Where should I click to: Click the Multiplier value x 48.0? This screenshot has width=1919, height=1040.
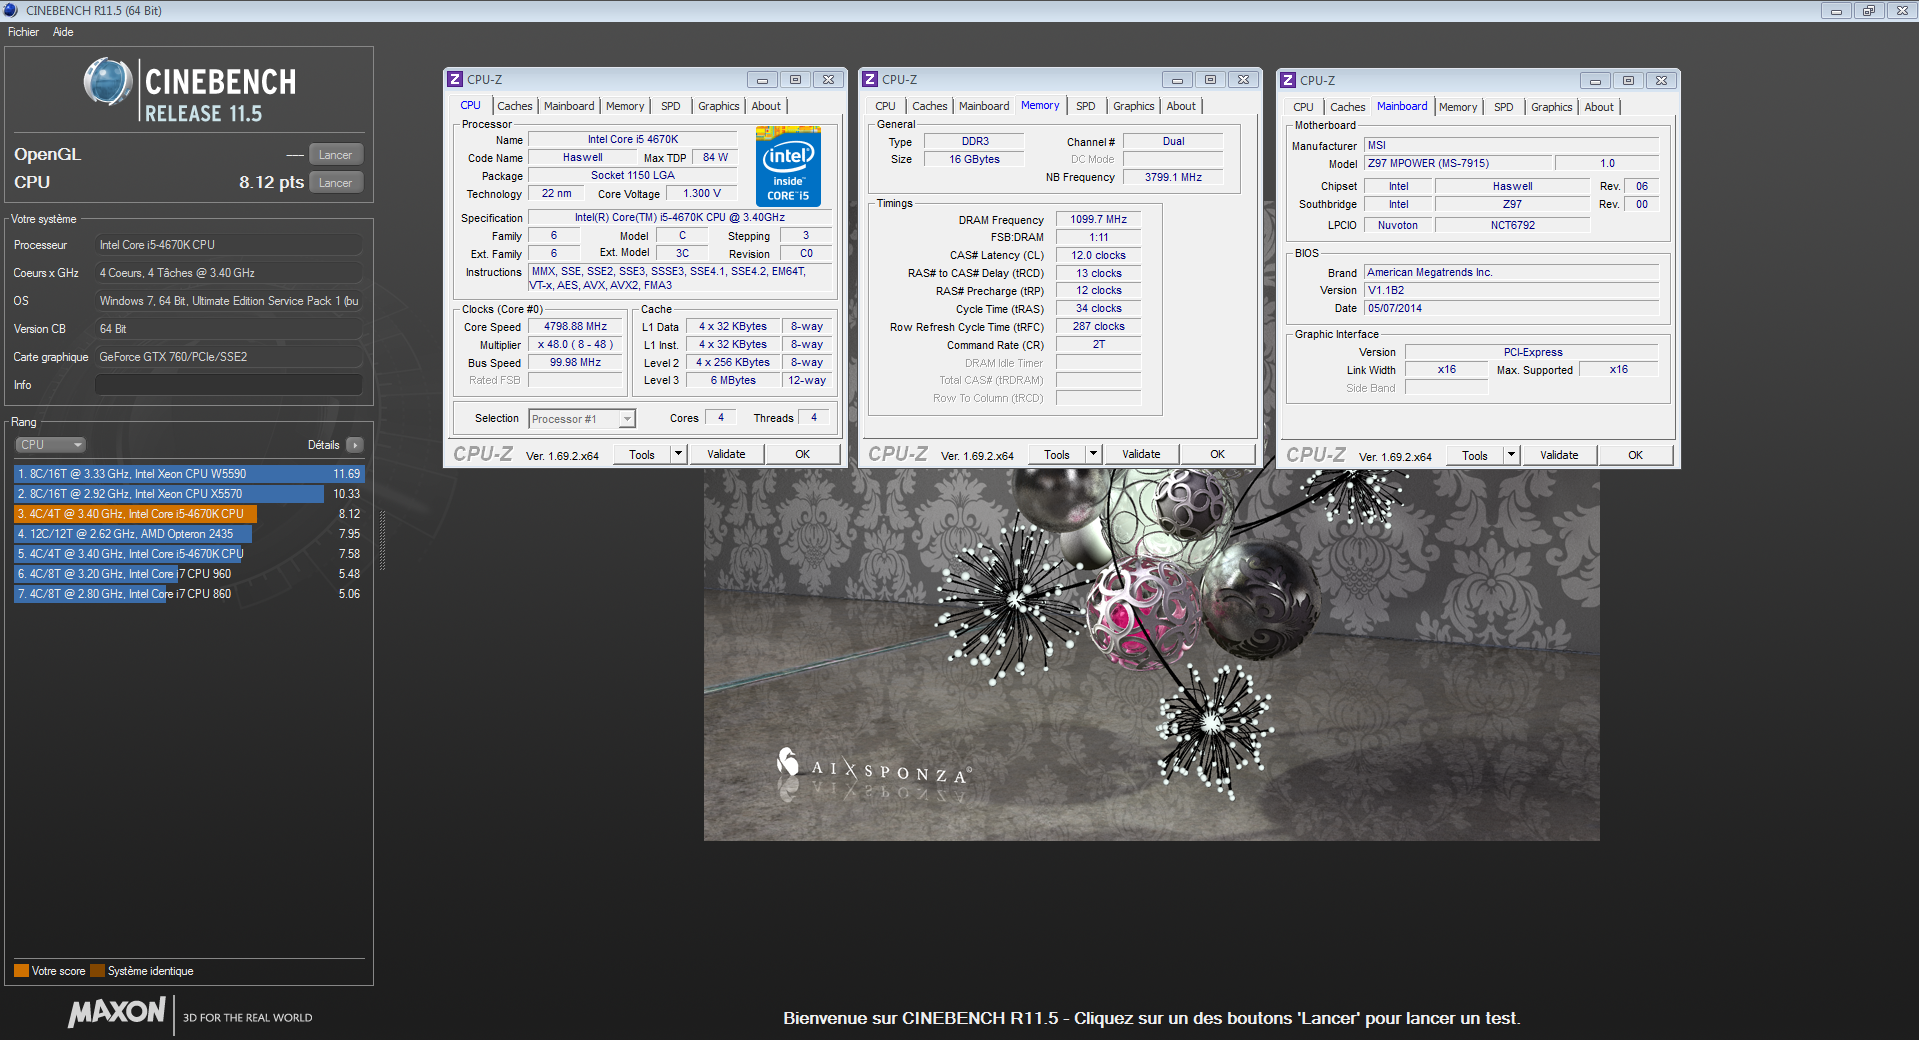point(575,345)
